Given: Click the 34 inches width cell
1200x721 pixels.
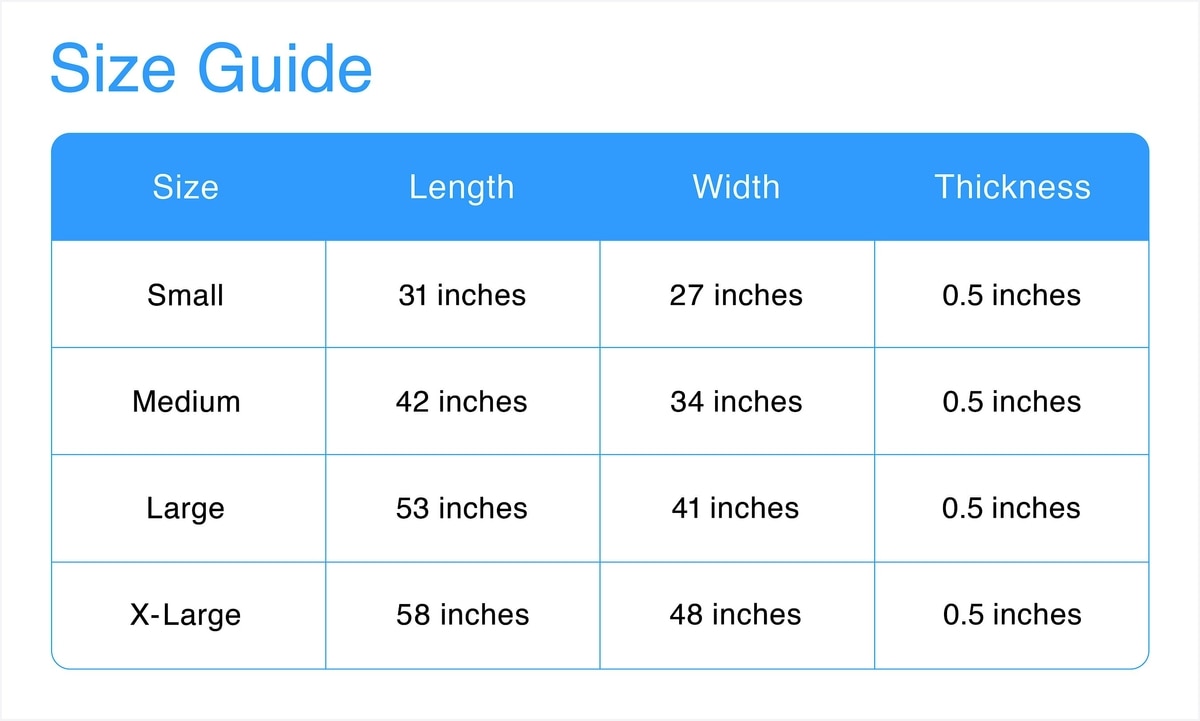Looking at the screenshot, I should 736,402.
